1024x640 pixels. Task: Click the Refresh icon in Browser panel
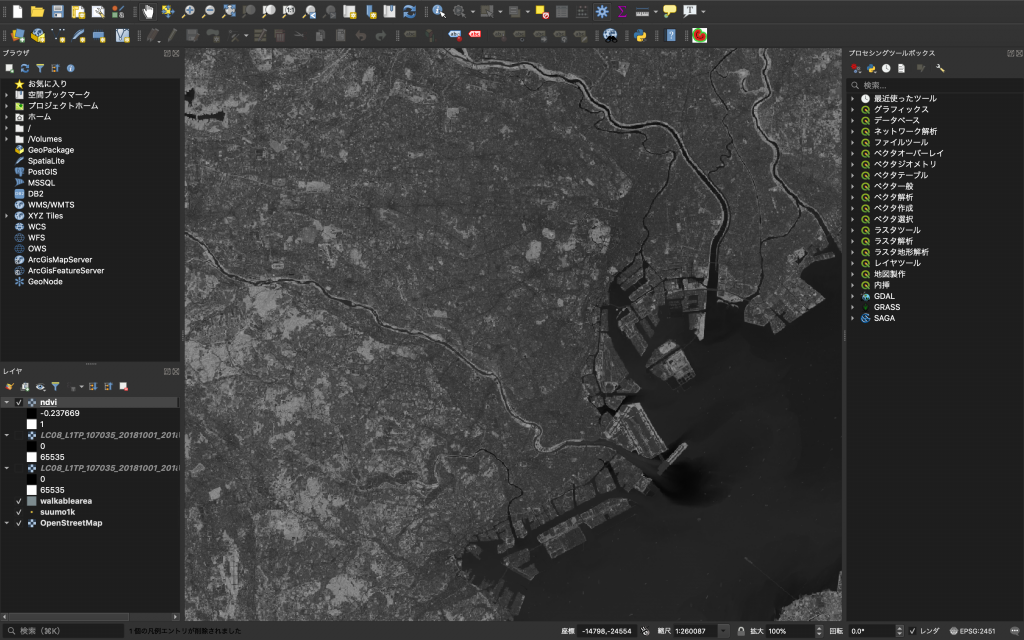pos(25,68)
